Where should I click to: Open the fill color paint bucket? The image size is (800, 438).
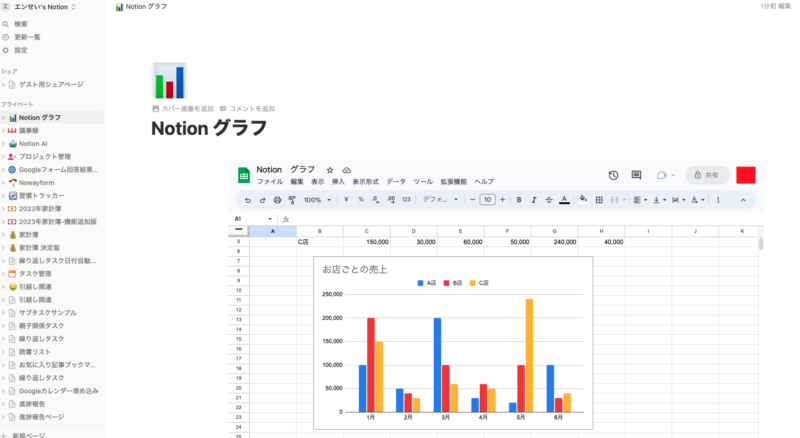(583, 199)
